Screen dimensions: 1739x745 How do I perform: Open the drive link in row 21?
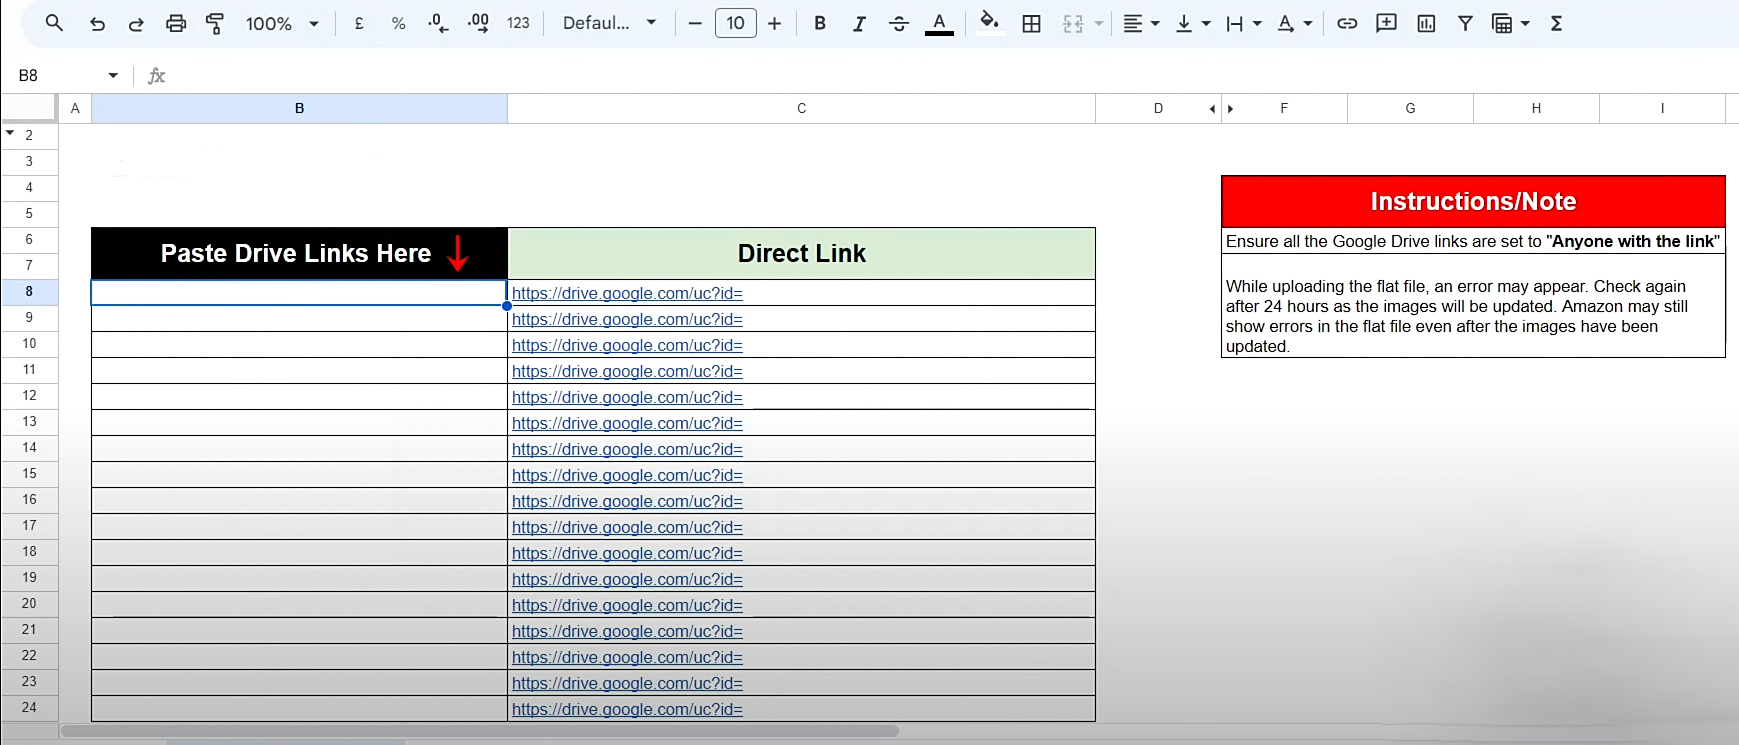pos(627,631)
